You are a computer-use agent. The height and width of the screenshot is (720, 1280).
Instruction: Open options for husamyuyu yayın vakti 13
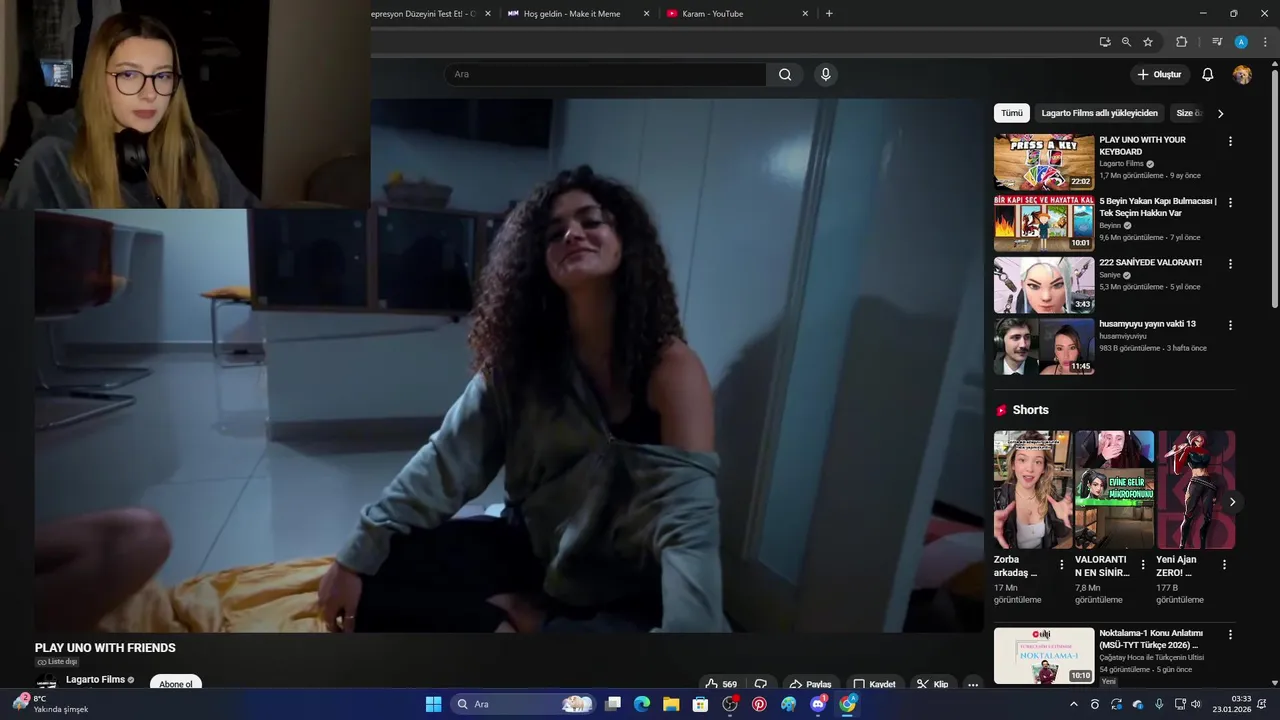pos(1230,325)
